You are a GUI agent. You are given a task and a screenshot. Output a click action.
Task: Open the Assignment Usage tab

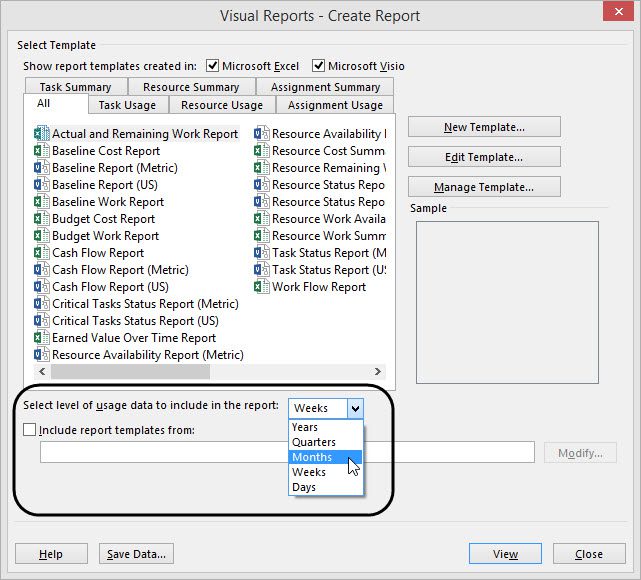(335, 105)
